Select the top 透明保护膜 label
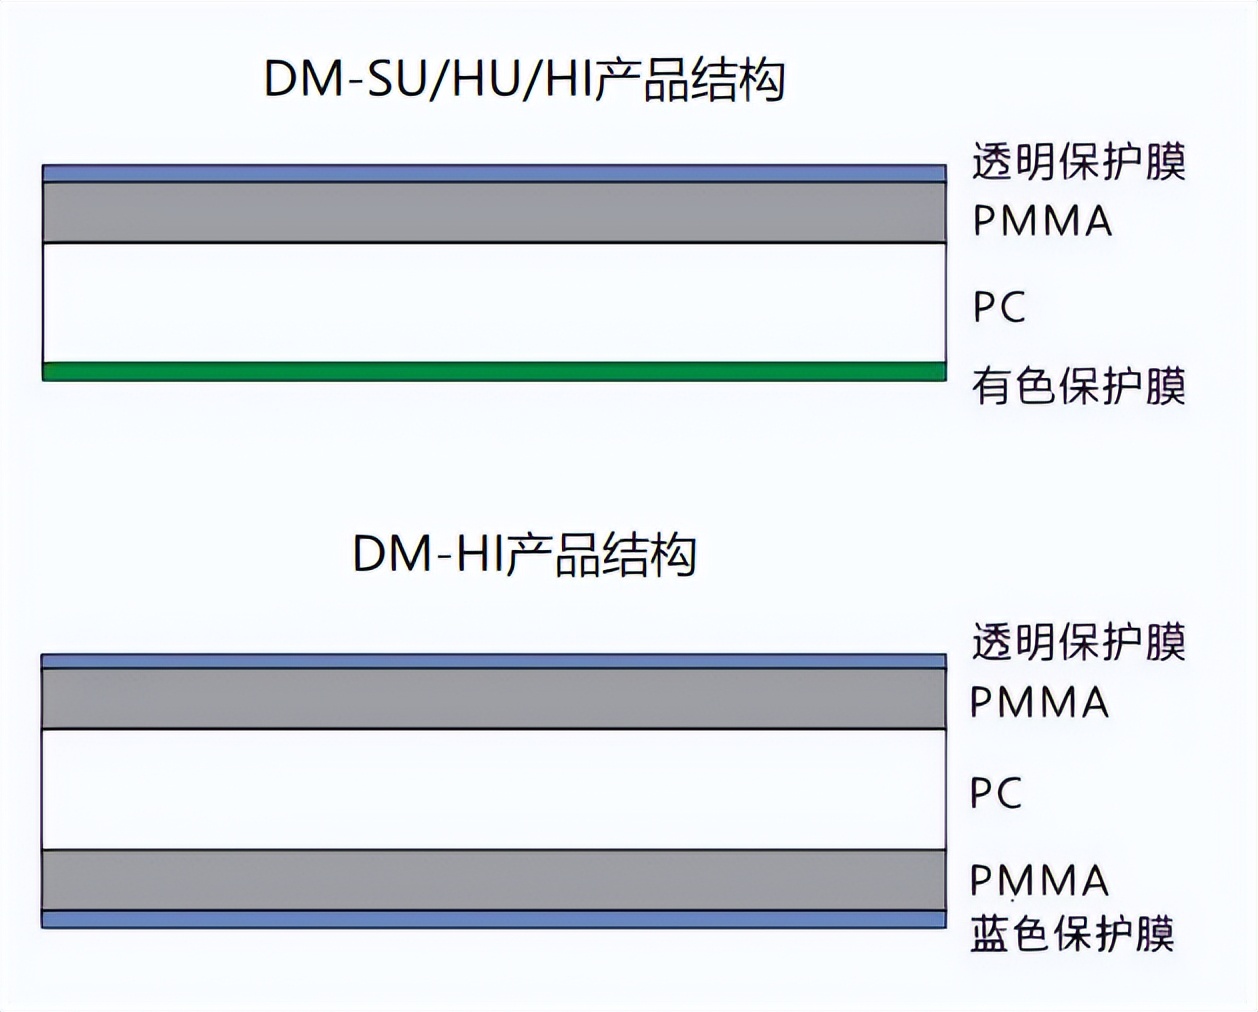Image resolution: width=1258 pixels, height=1012 pixels. click(x=1079, y=162)
